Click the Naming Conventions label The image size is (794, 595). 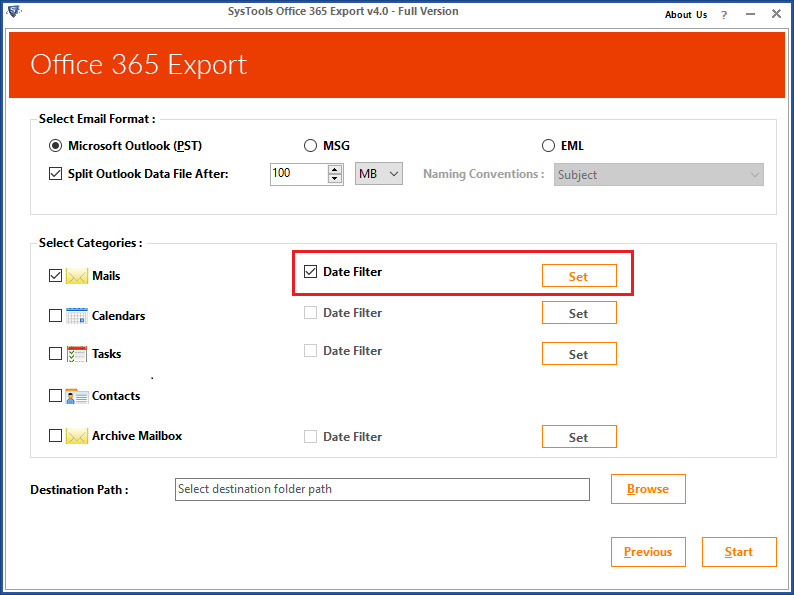coord(484,174)
